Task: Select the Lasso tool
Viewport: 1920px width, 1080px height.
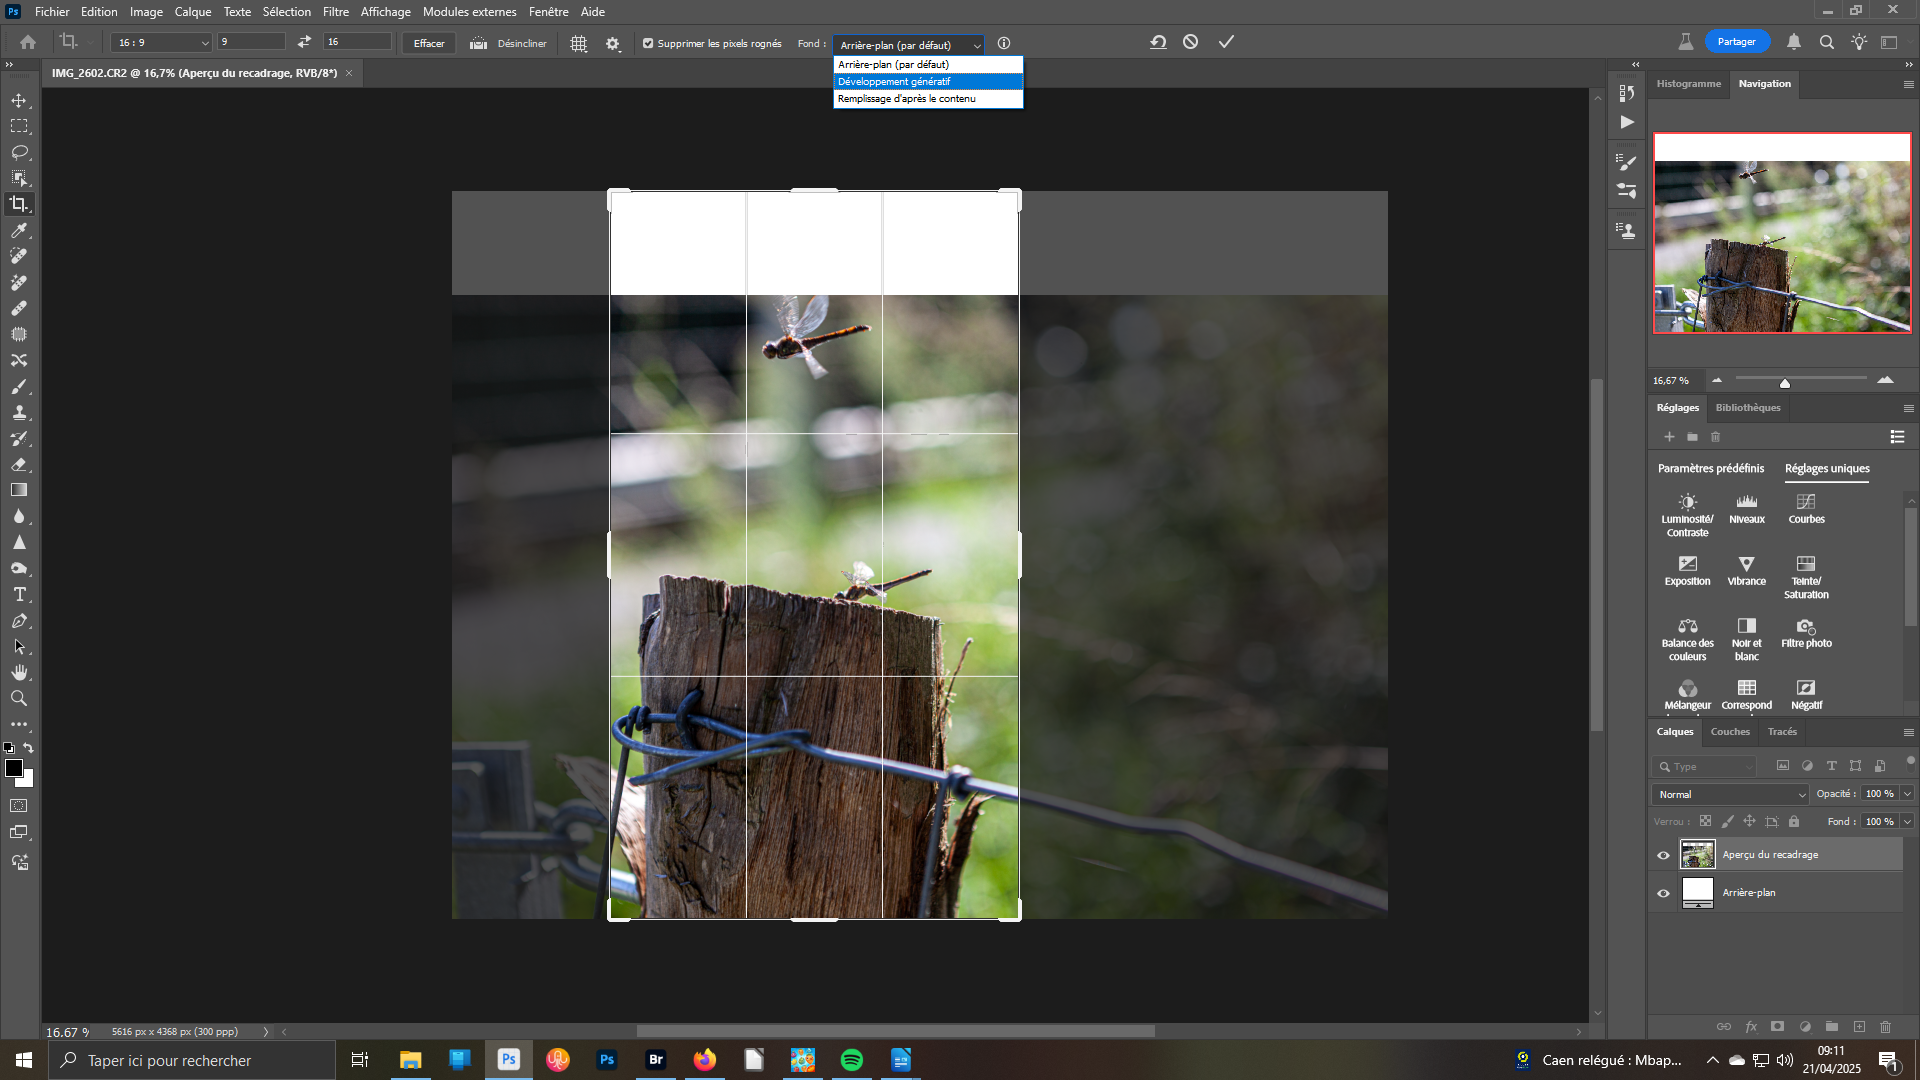Action: (x=19, y=152)
